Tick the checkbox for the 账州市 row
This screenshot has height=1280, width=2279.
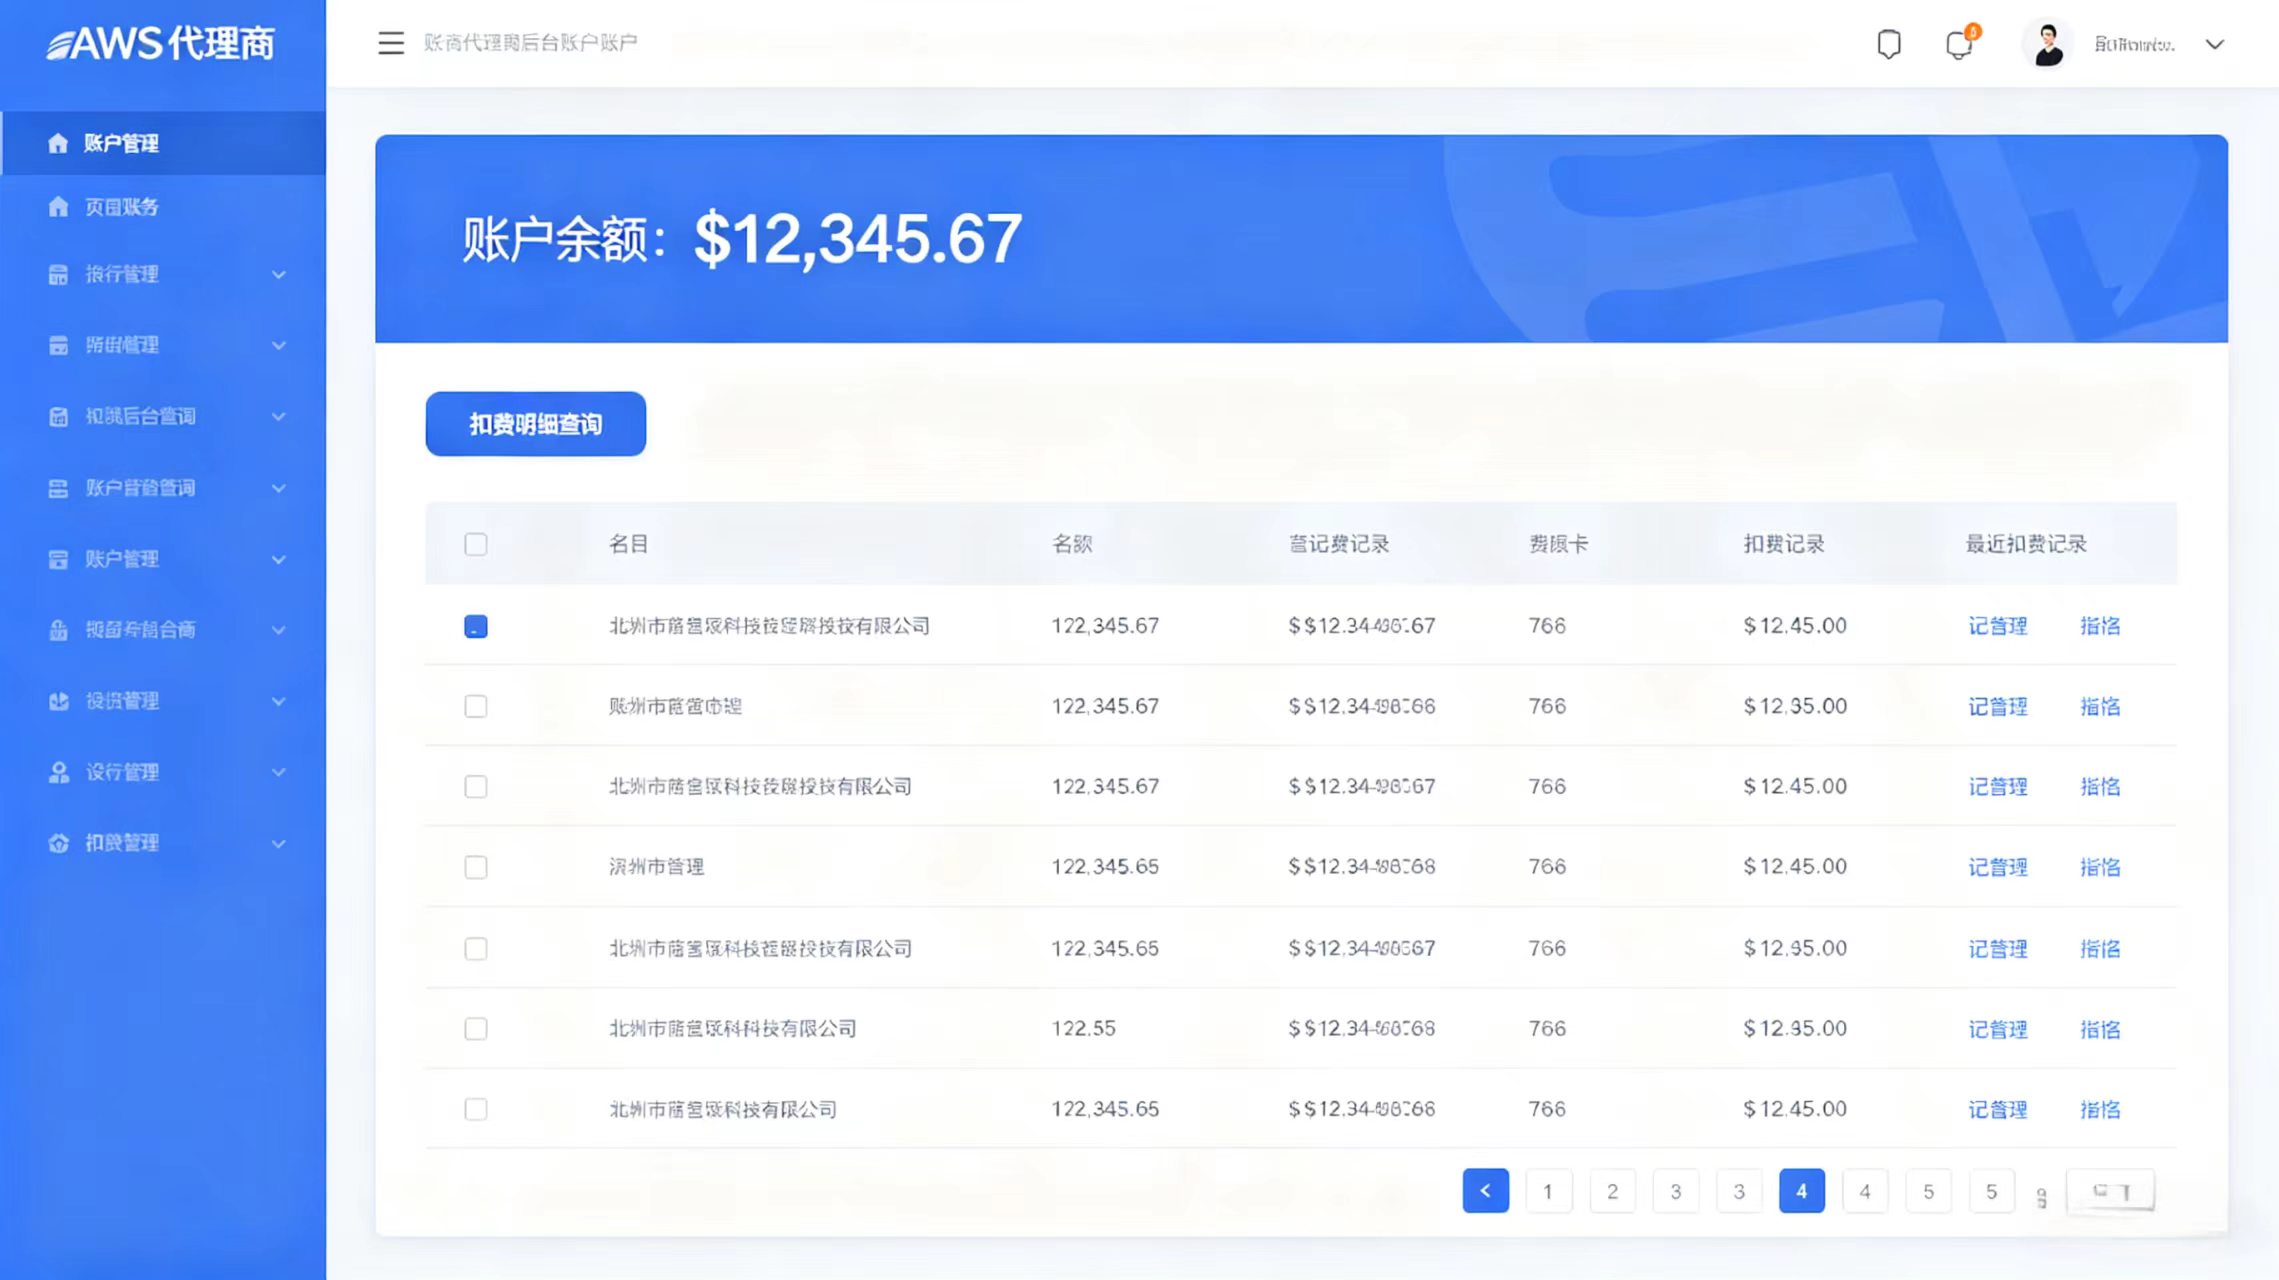point(476,706)
